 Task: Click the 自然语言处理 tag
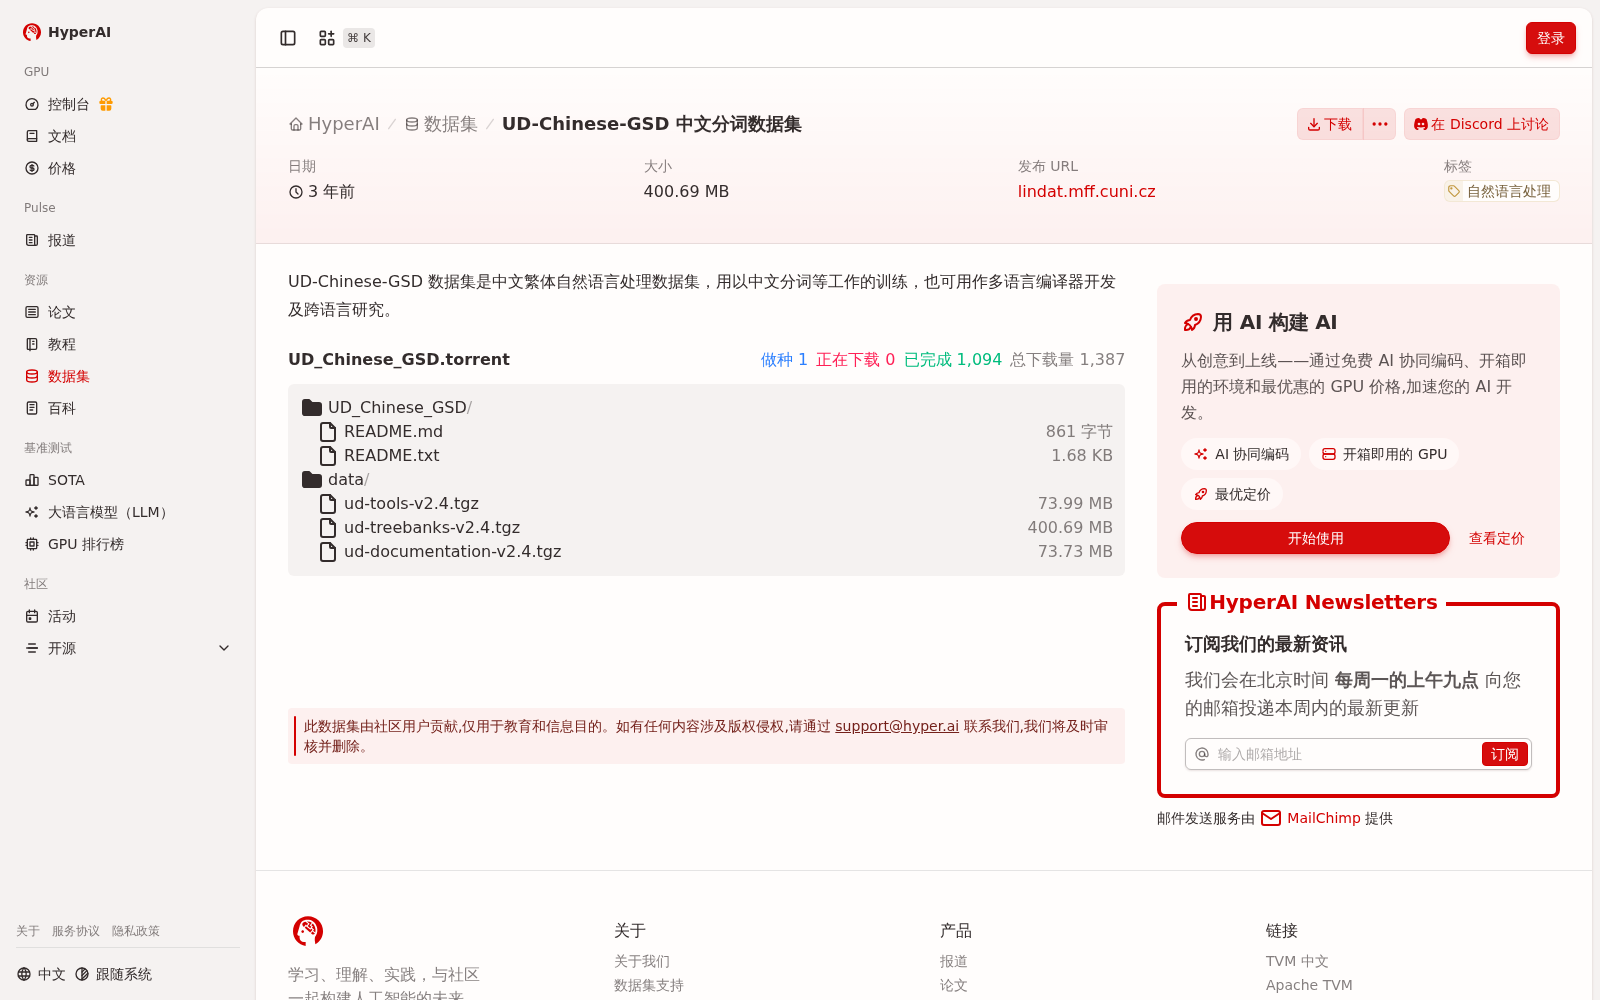[x=1500, y=191]
